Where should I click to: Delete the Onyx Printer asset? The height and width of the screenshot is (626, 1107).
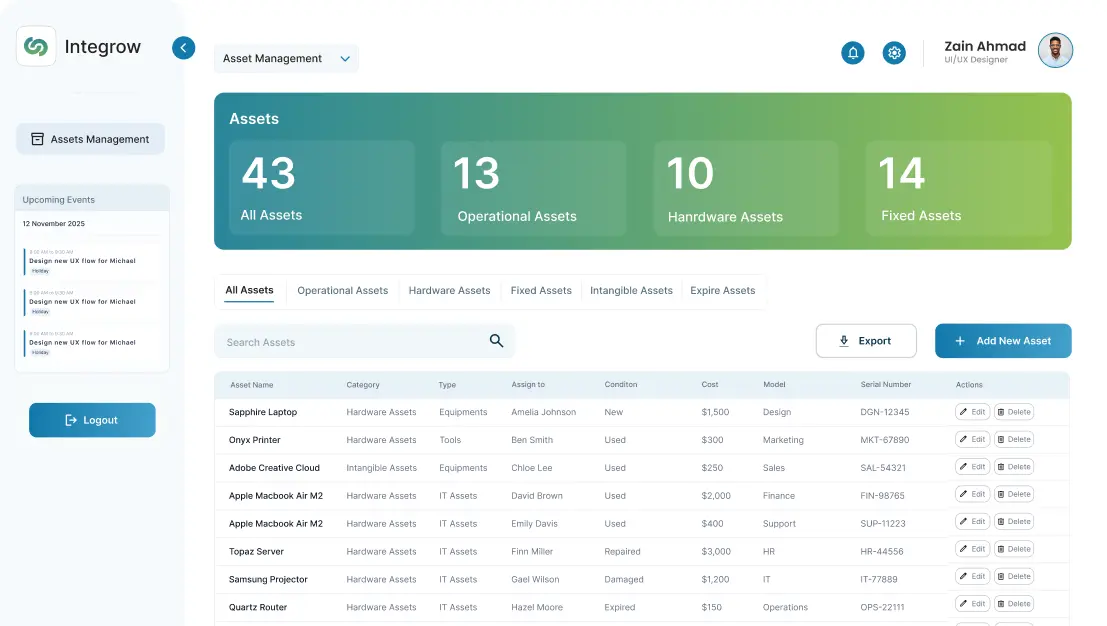1013,439
